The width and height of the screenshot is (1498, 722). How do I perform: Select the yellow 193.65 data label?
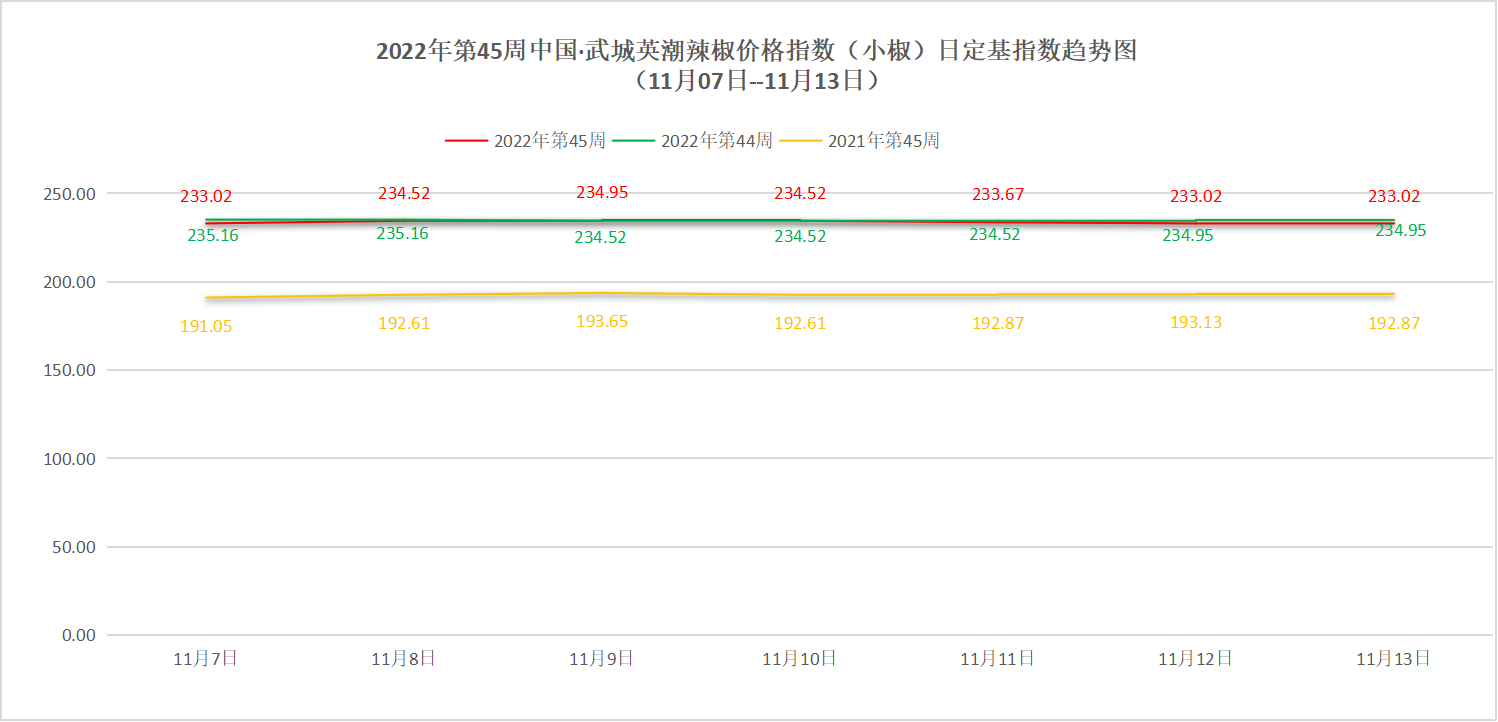(601, 322)
